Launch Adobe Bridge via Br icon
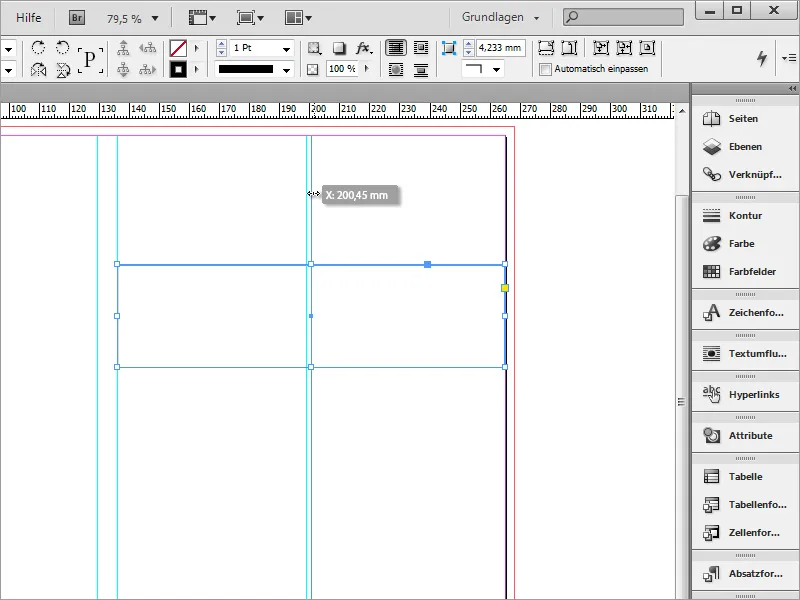The width and height of the screenshot is (800, 600). (77, 18)
